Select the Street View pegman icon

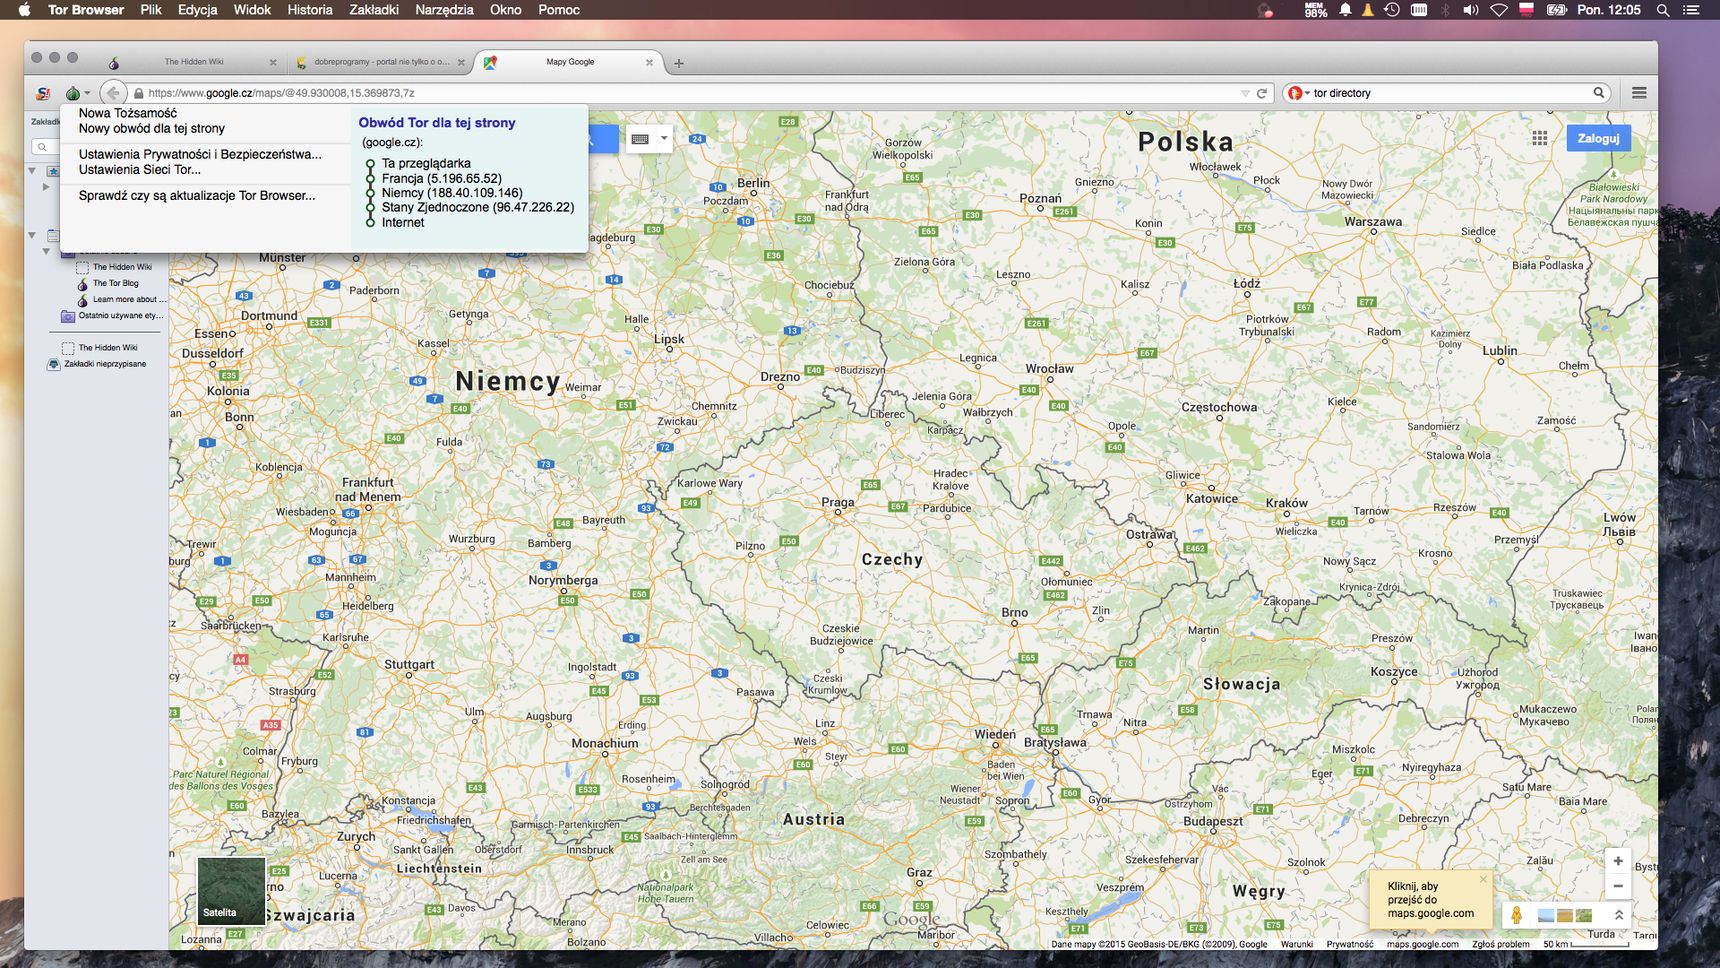click(x=1516, y=915)
